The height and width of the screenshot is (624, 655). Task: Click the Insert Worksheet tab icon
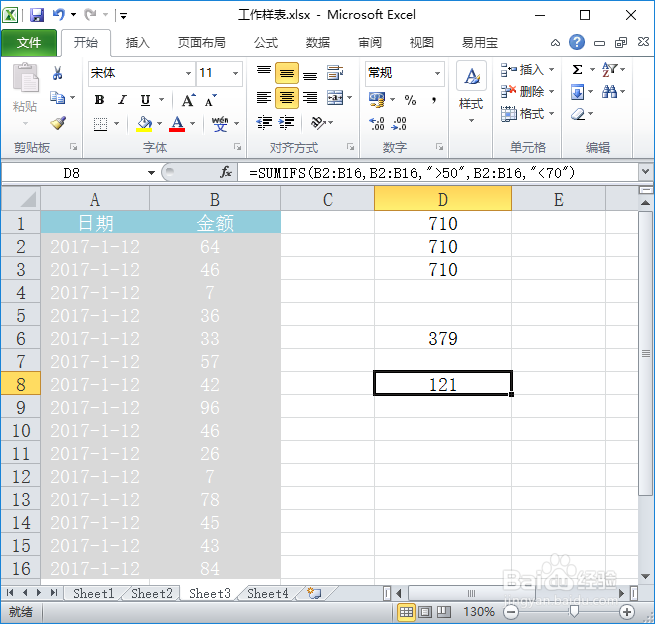coord(314,593)
